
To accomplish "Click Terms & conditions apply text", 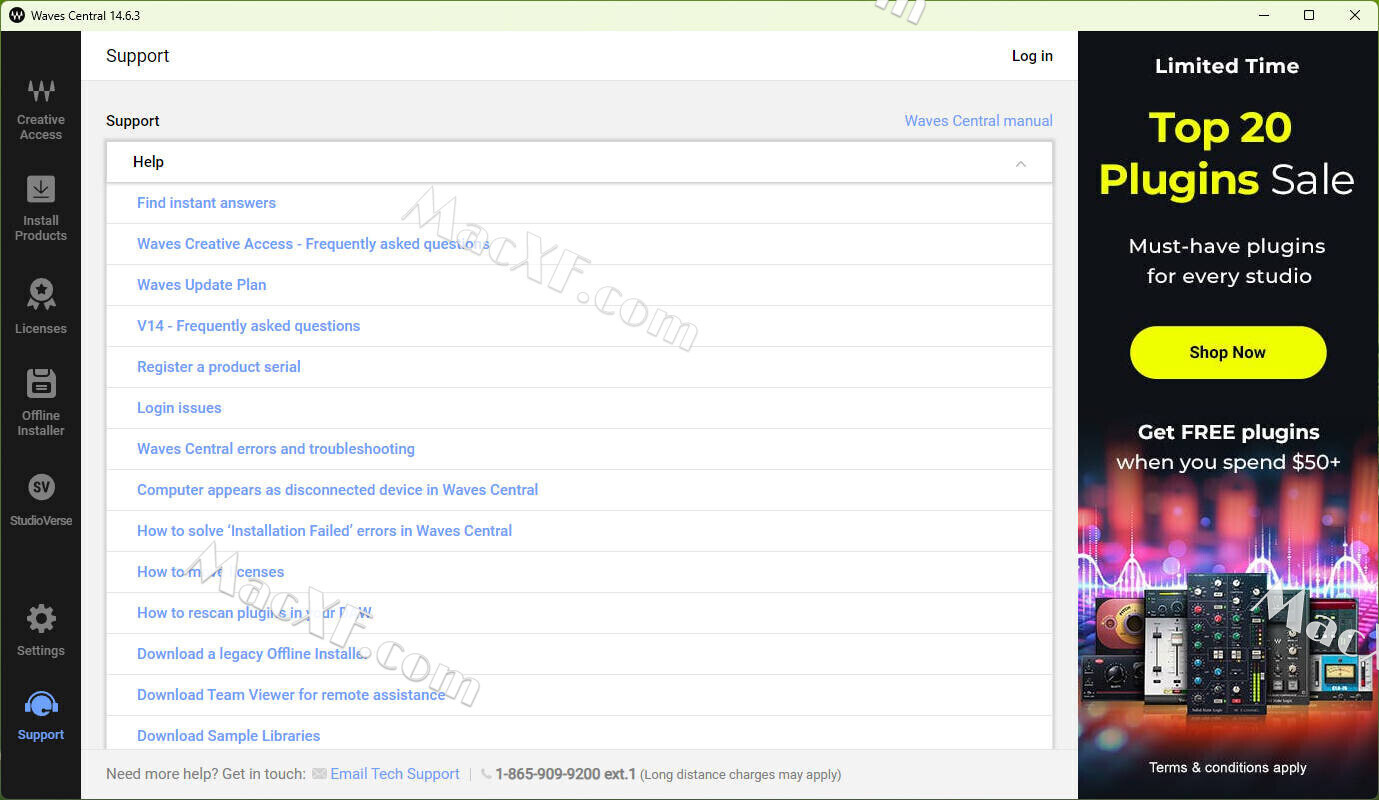I will coord(1227,768).
